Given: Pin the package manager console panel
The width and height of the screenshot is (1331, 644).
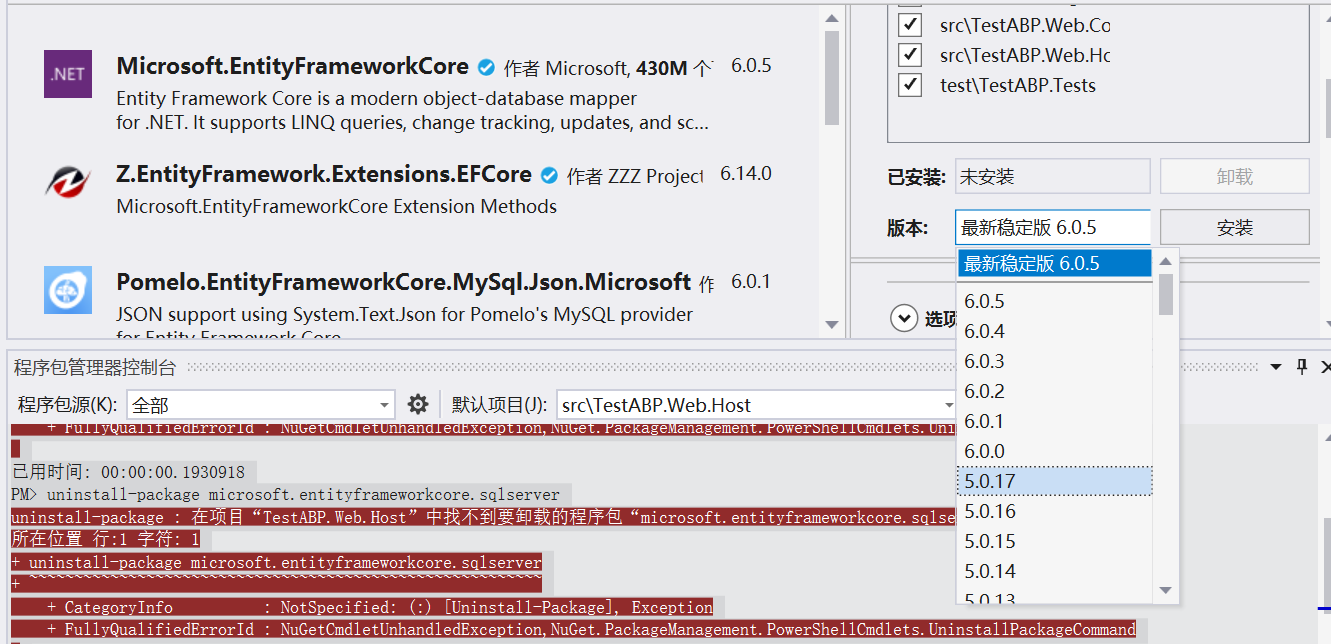Looking at the screenshot, I should (x=1302, y=367).
